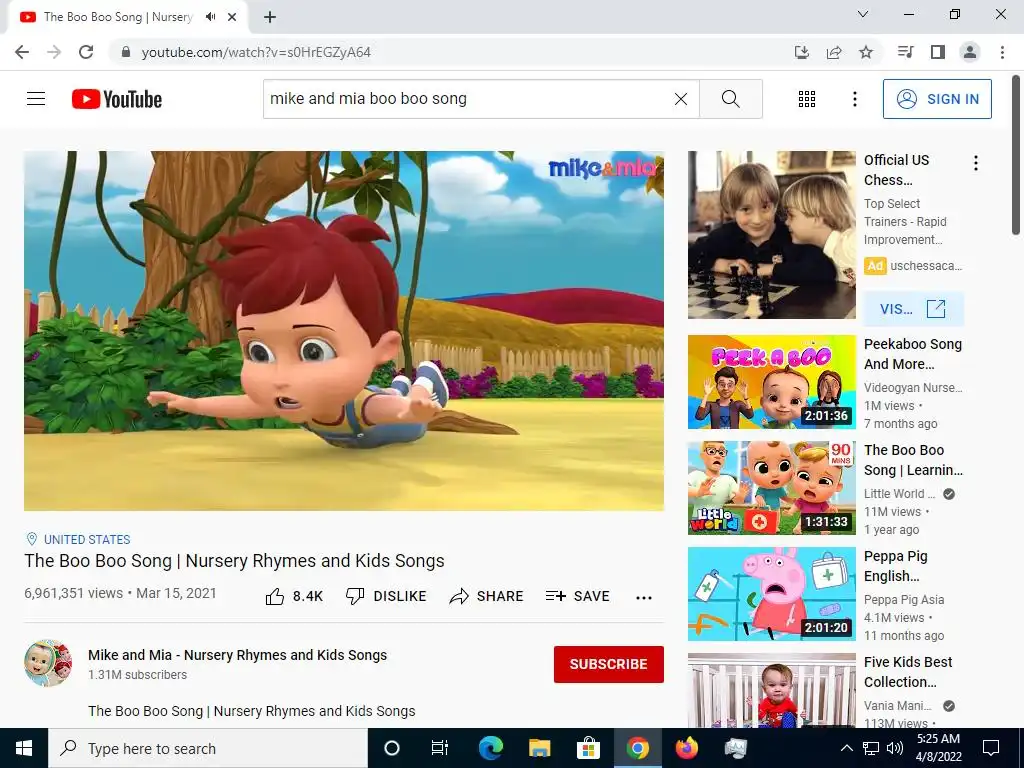Mute the tab via speaker icon
The image size is (1024, 768).
point(210,17)
